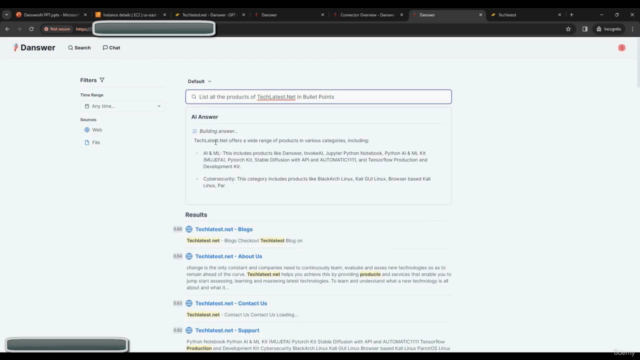Open the Search page in Danswer header
The height and width of the screenshot is (360, 640).
click(x=79, y=48)
